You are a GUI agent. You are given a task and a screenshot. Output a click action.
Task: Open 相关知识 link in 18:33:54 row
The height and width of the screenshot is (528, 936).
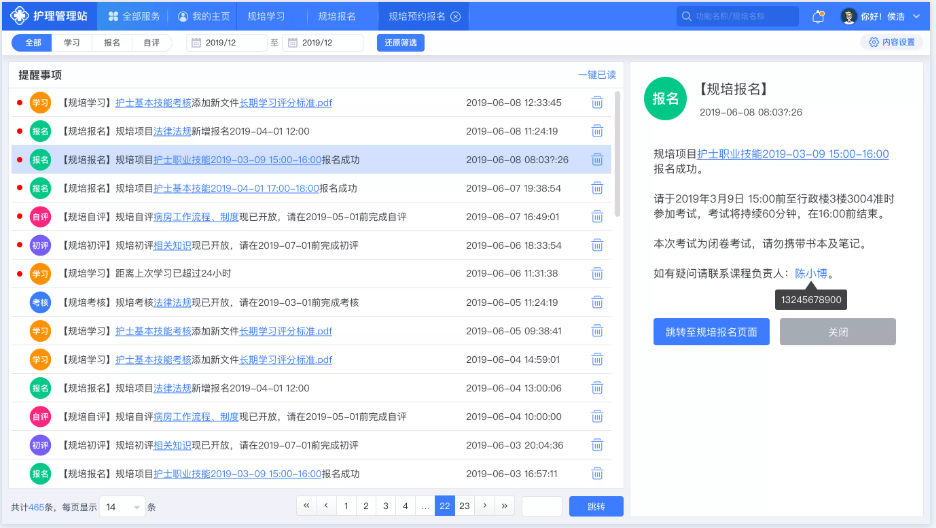click(x=173, y=245)
